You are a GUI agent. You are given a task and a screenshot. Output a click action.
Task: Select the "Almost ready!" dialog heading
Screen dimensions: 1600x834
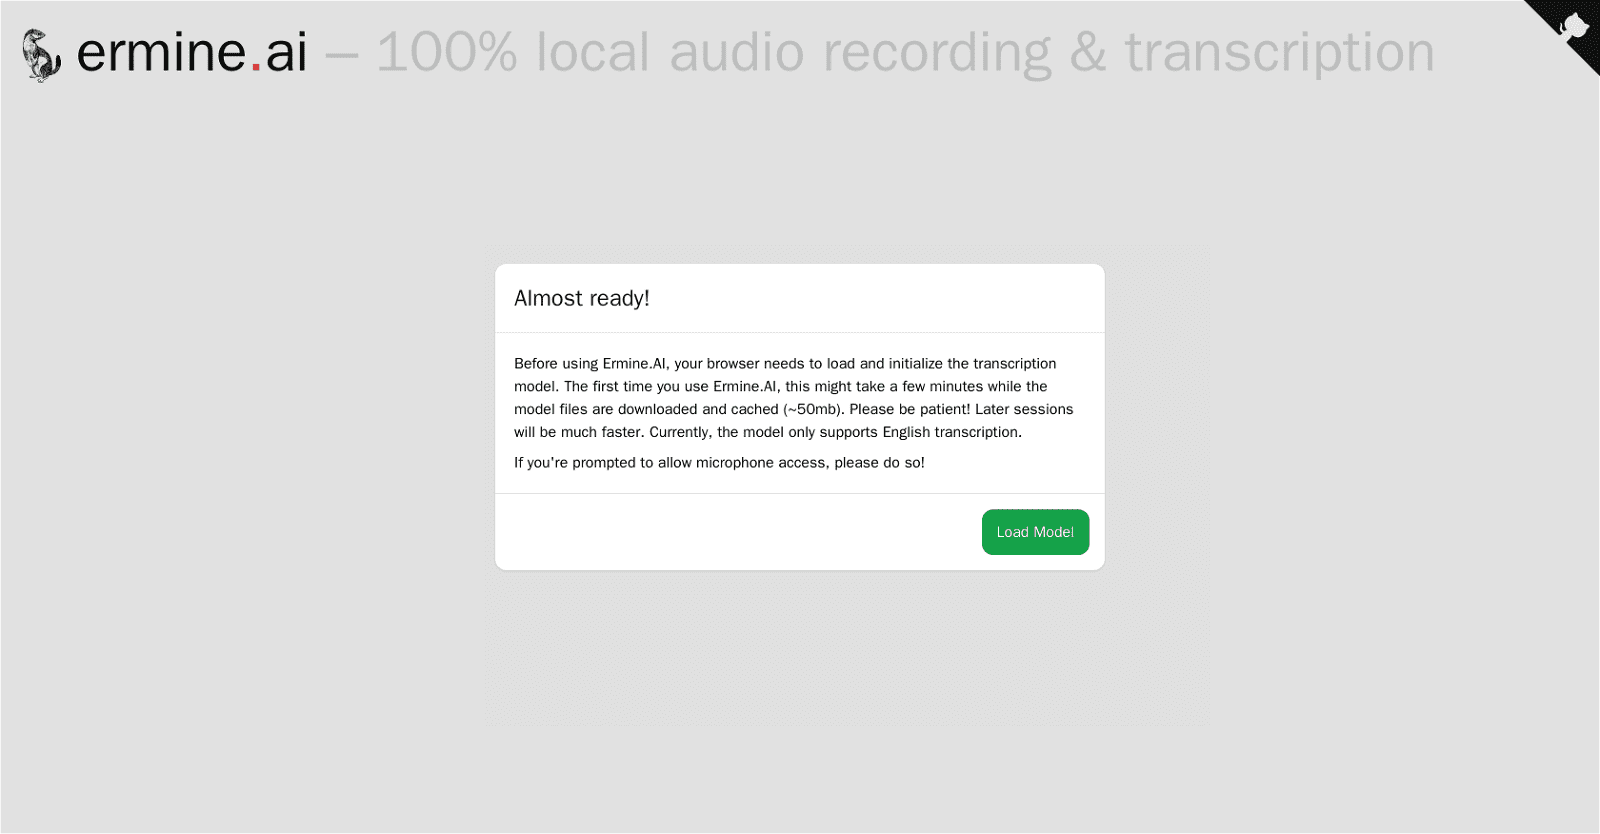[581, 298]
